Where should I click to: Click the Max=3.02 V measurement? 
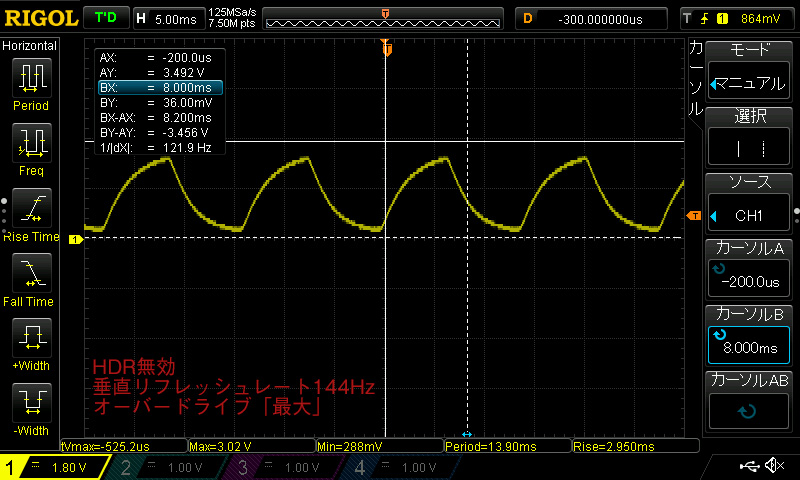(252, 446)
